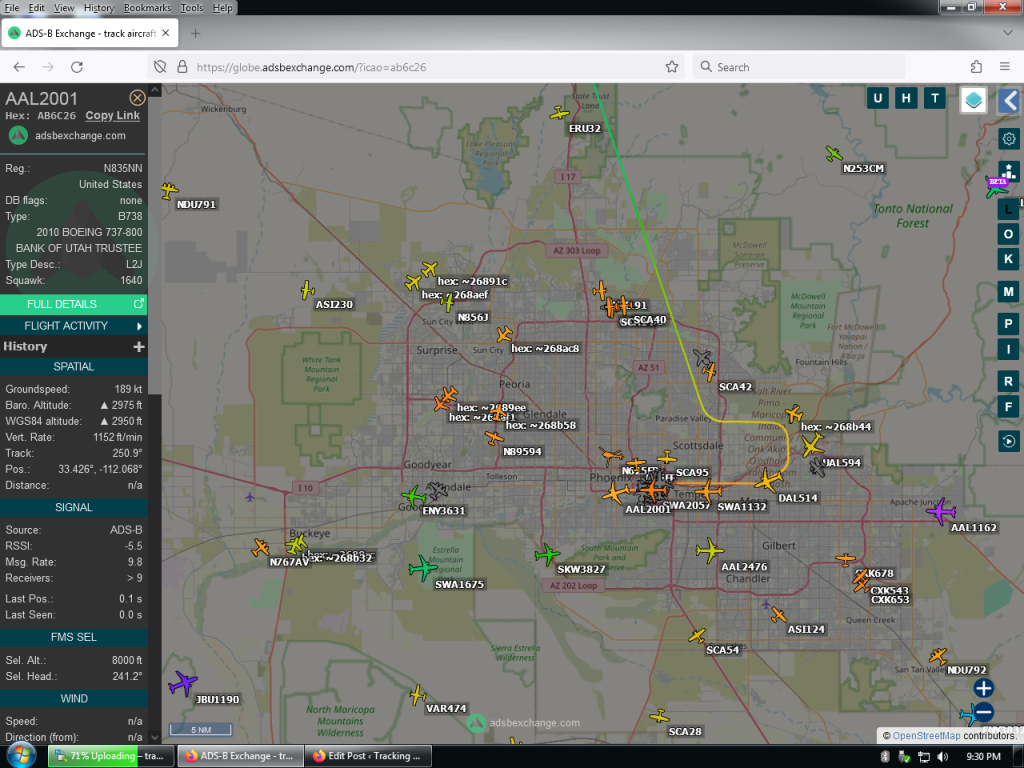
Task: Open the Windows Start button
Action: (x=21, y=756)
